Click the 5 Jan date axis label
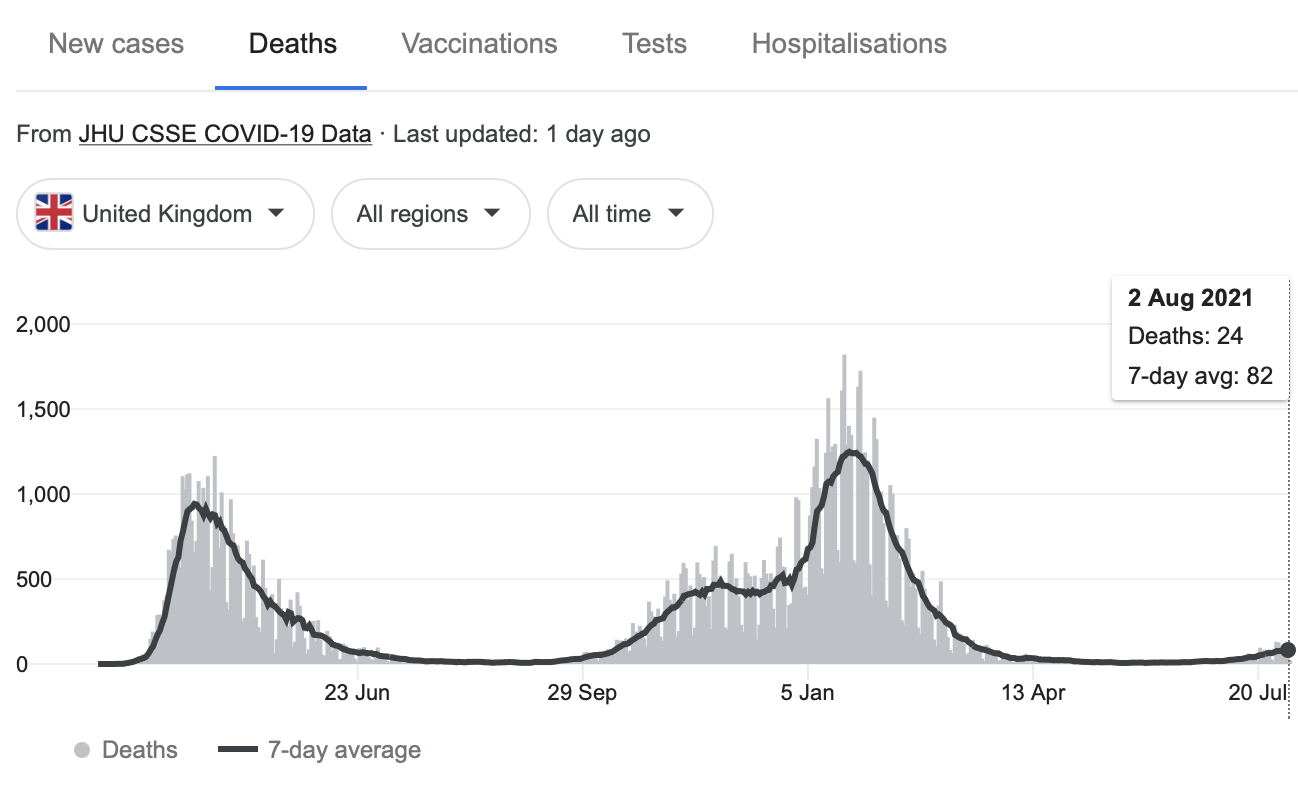This screenshot has height=788, width=1298. tap(807, 693)
